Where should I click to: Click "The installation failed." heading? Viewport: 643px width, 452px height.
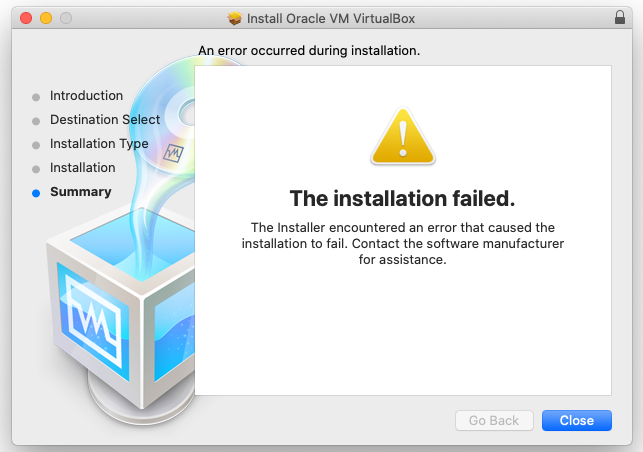402,197
